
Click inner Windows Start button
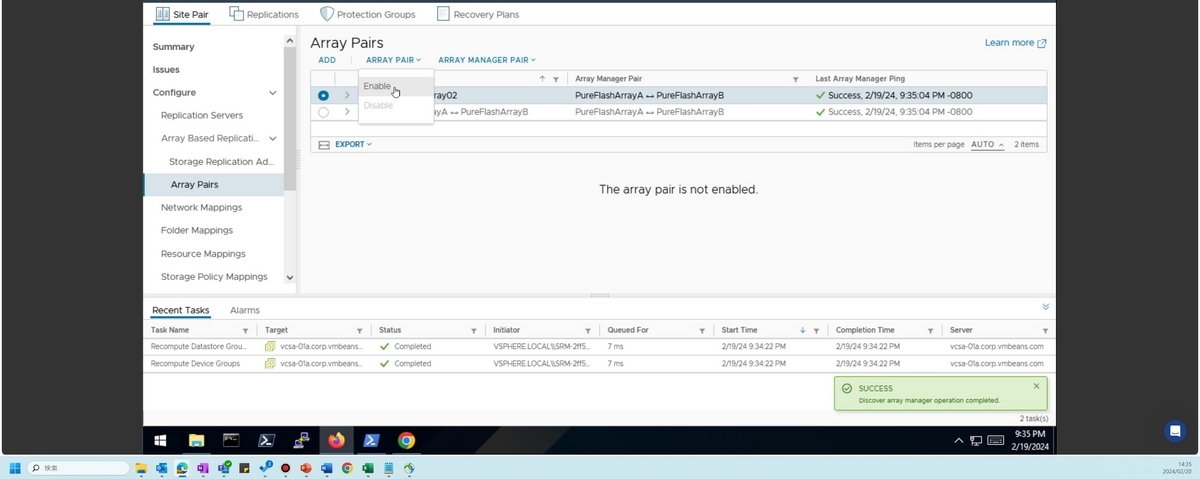160,440
